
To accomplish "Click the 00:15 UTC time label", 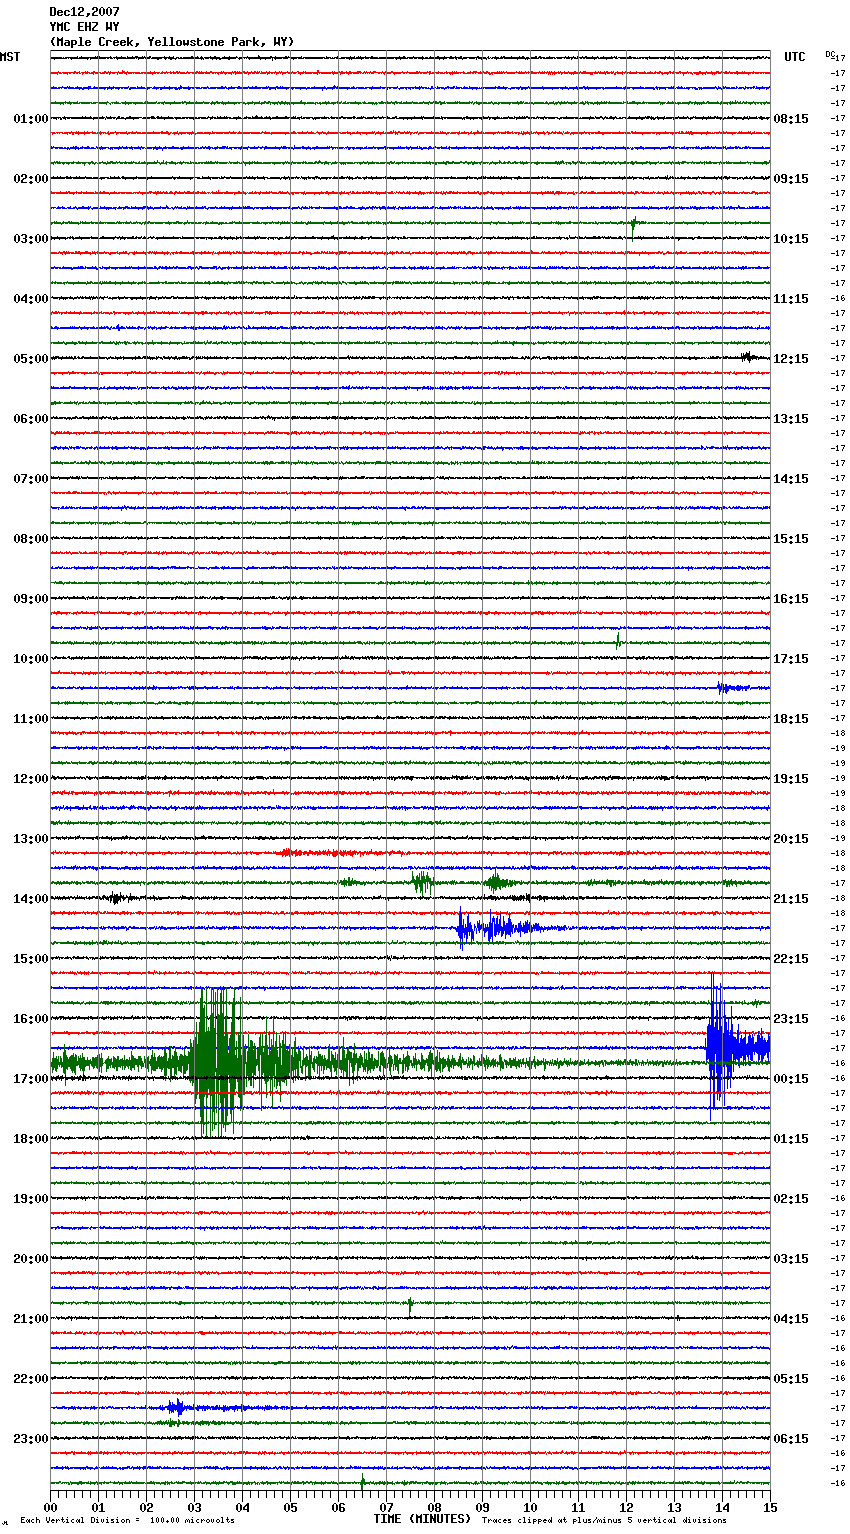I will tap(791, 1079).
